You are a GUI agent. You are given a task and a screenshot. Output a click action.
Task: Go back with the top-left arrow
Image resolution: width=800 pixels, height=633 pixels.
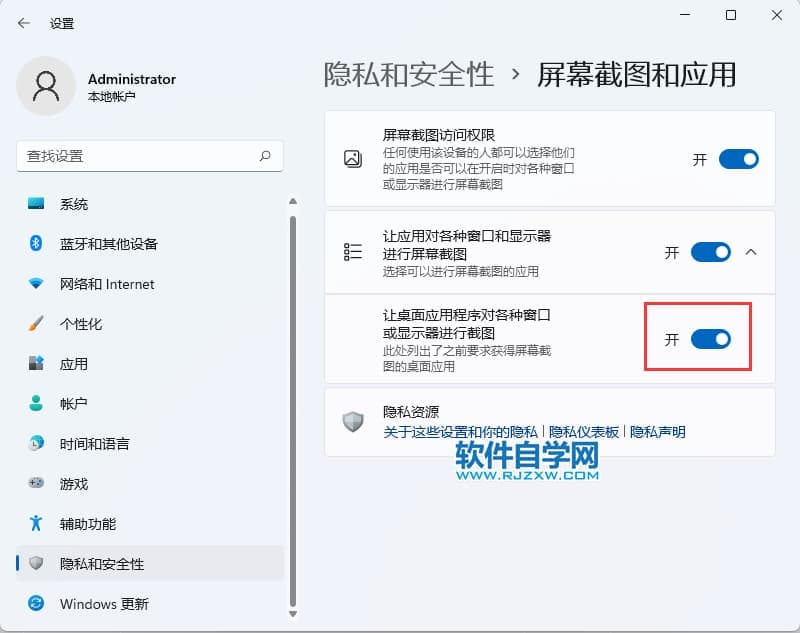(24, 22)
